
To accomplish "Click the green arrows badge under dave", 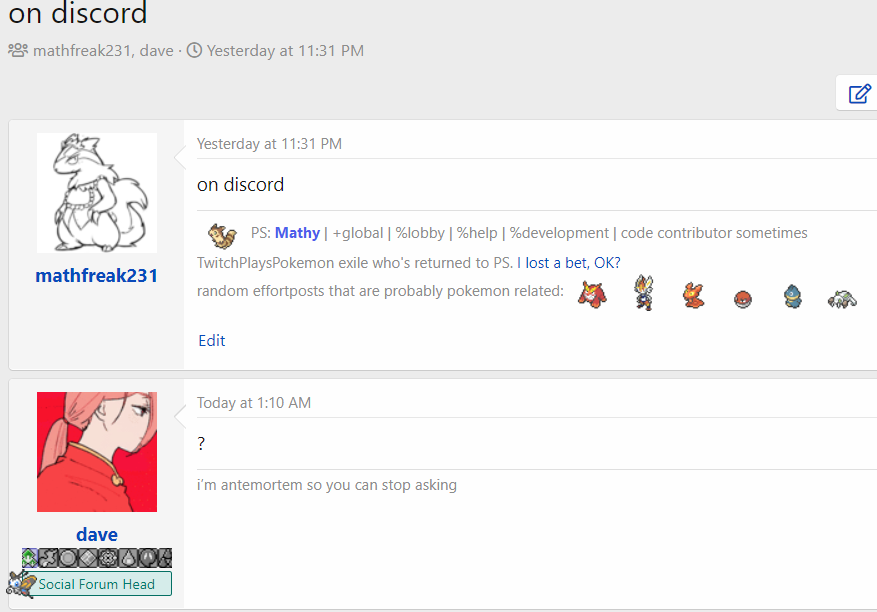I will tap(30, 558).
